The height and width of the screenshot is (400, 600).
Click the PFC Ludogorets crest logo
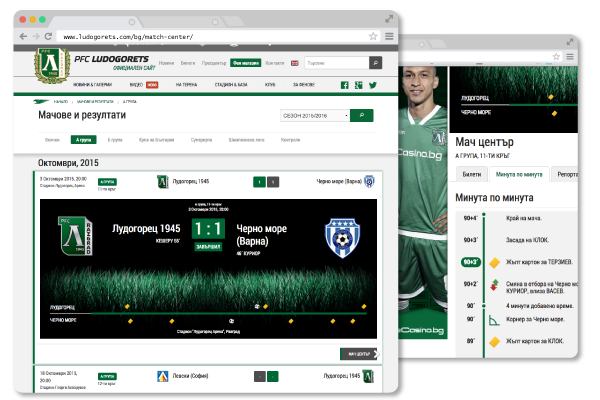[x=52, y=65]
